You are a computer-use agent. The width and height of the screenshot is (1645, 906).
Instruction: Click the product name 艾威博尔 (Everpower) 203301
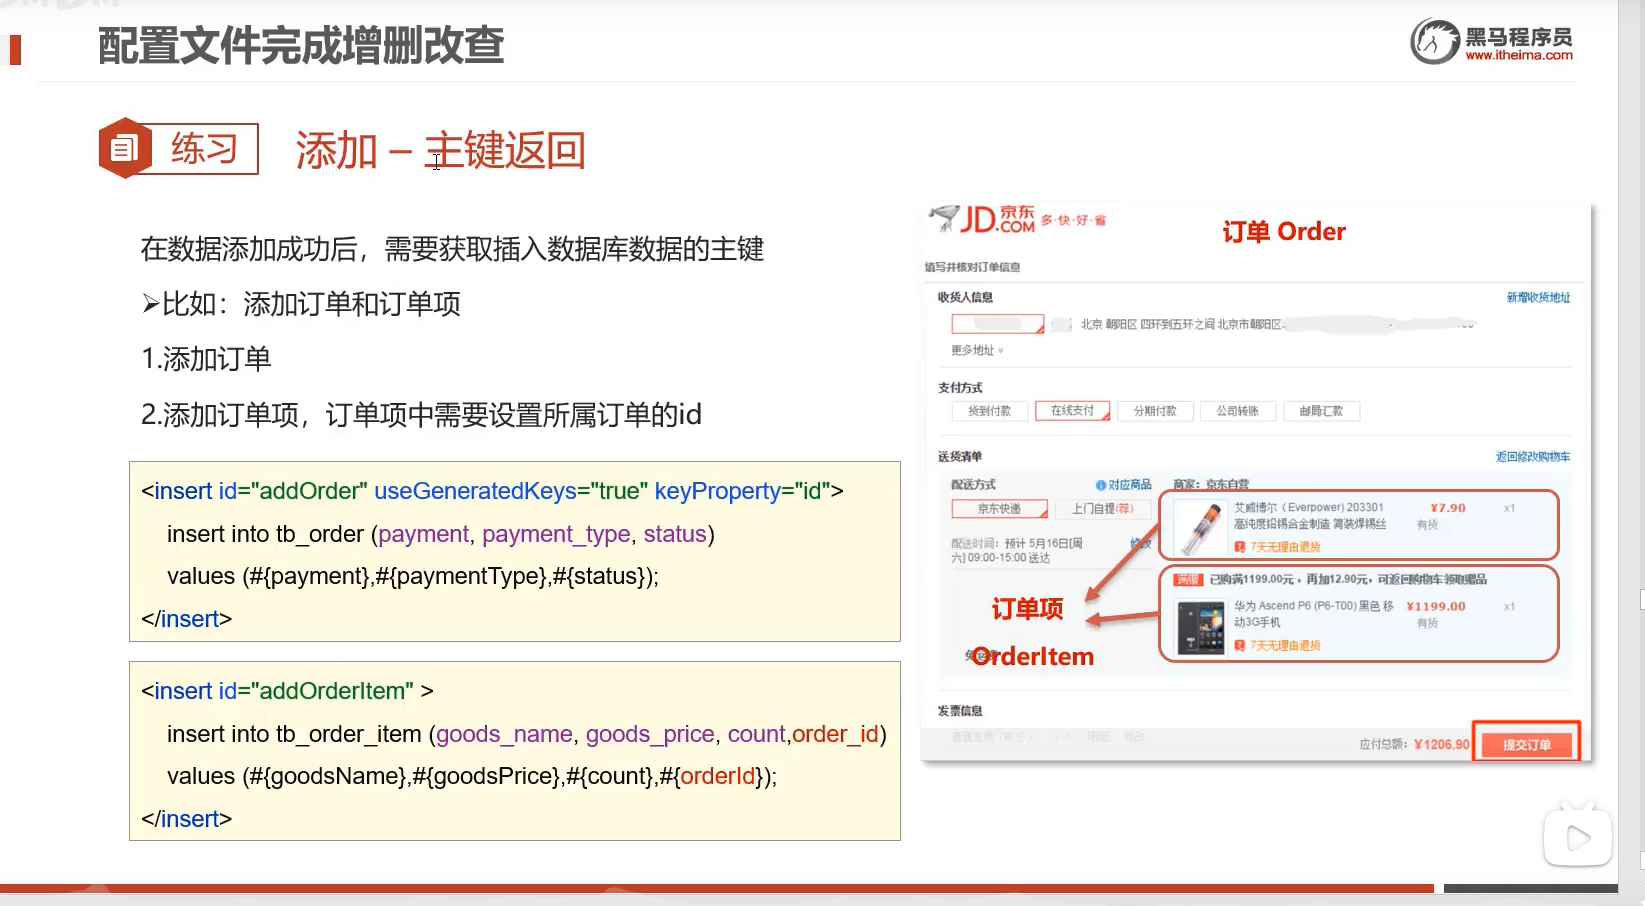(1309, 508)
